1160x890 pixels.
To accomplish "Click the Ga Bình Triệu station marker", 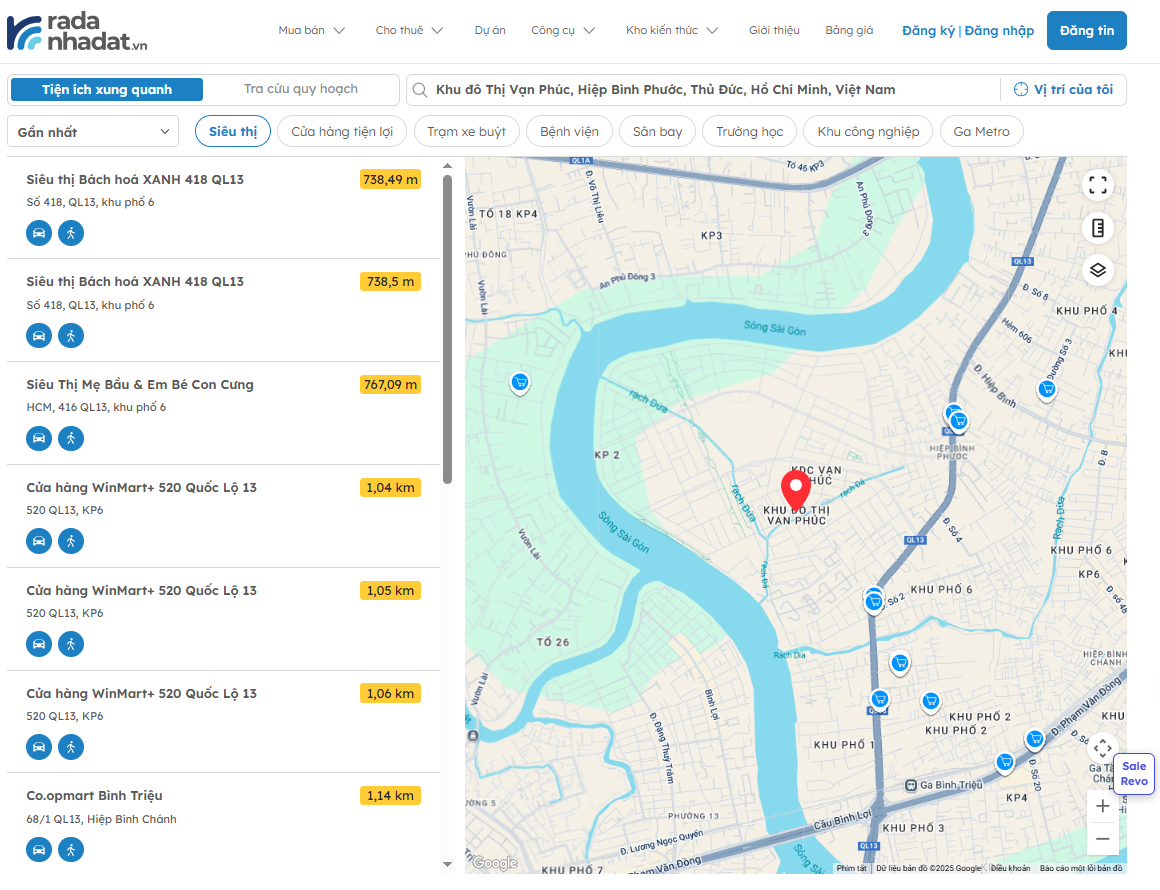I will (x=911, y=786).
